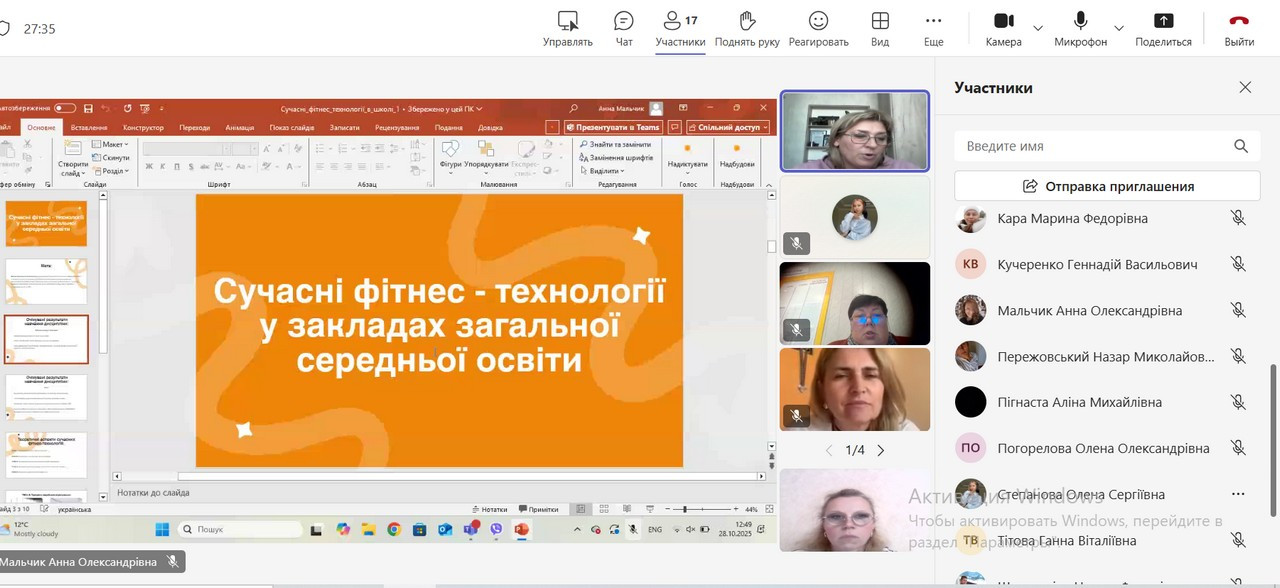Open the More options ellipsis in toolbar
The width and height of the screenshot is (1280, 588).
click(933, 22)
